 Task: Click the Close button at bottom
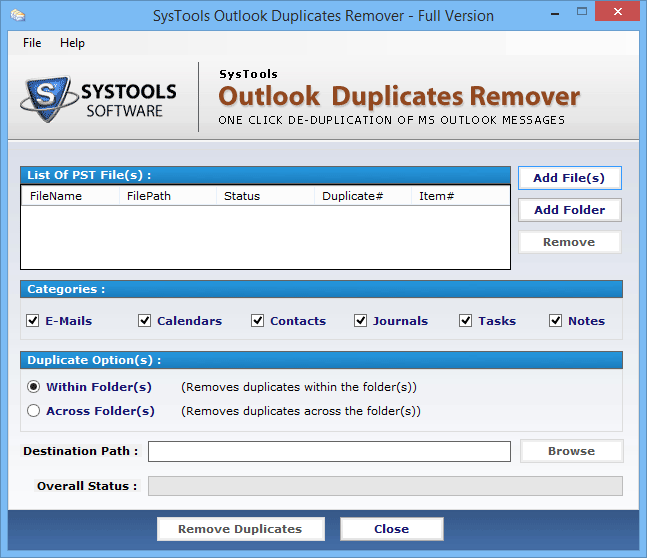(x=392, y=529)
